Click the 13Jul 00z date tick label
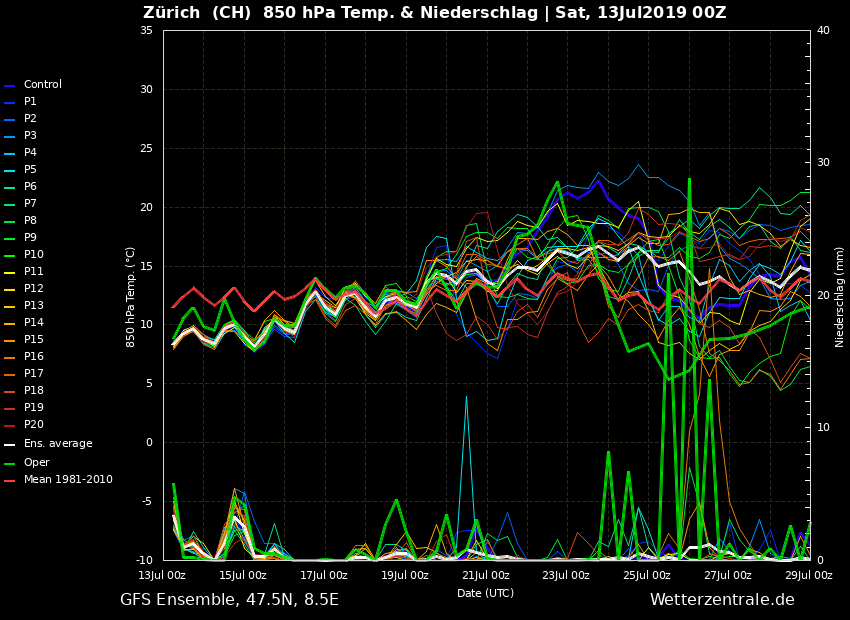Image resolution: width=850 pixels, height=620 pixels. (162, 575)
